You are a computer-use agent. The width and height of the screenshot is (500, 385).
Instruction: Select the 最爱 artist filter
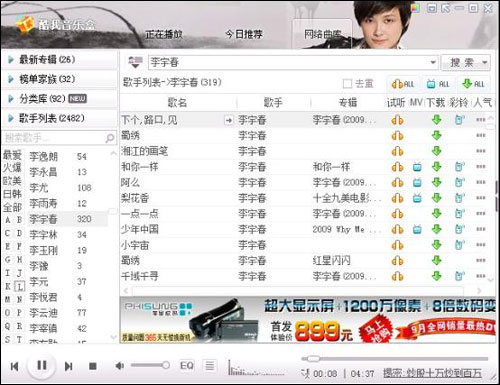pos(12,155)
